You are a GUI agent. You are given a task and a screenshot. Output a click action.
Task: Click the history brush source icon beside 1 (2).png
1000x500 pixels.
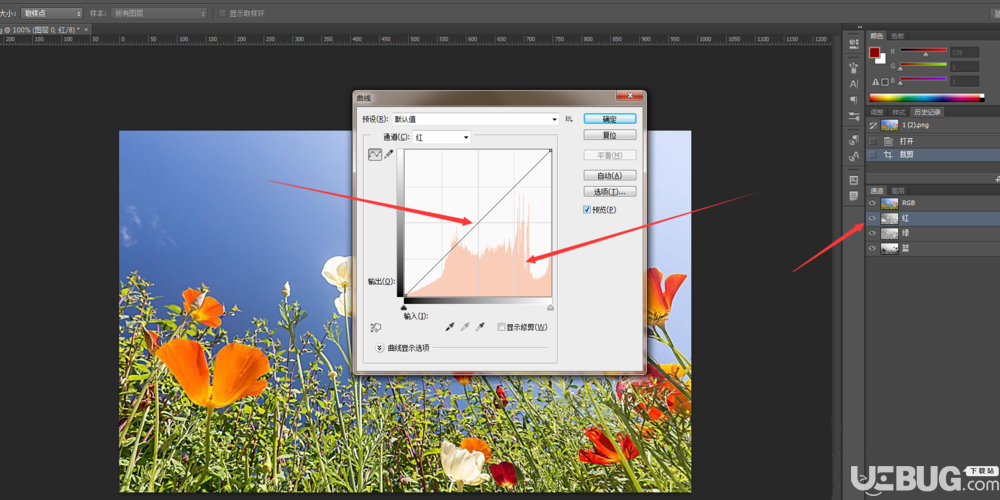(872, 126)
